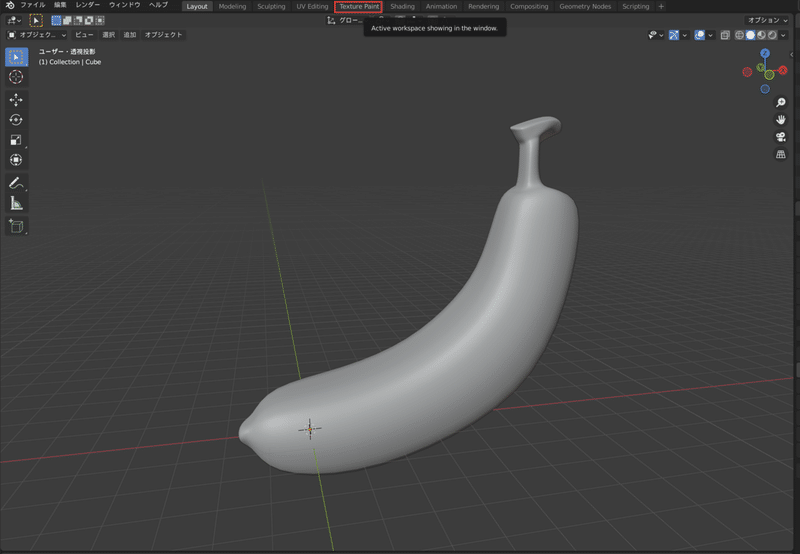Click the pan hand viewport icon
The height and width of the screenshot is (554, 800).
tap(781, 120)
